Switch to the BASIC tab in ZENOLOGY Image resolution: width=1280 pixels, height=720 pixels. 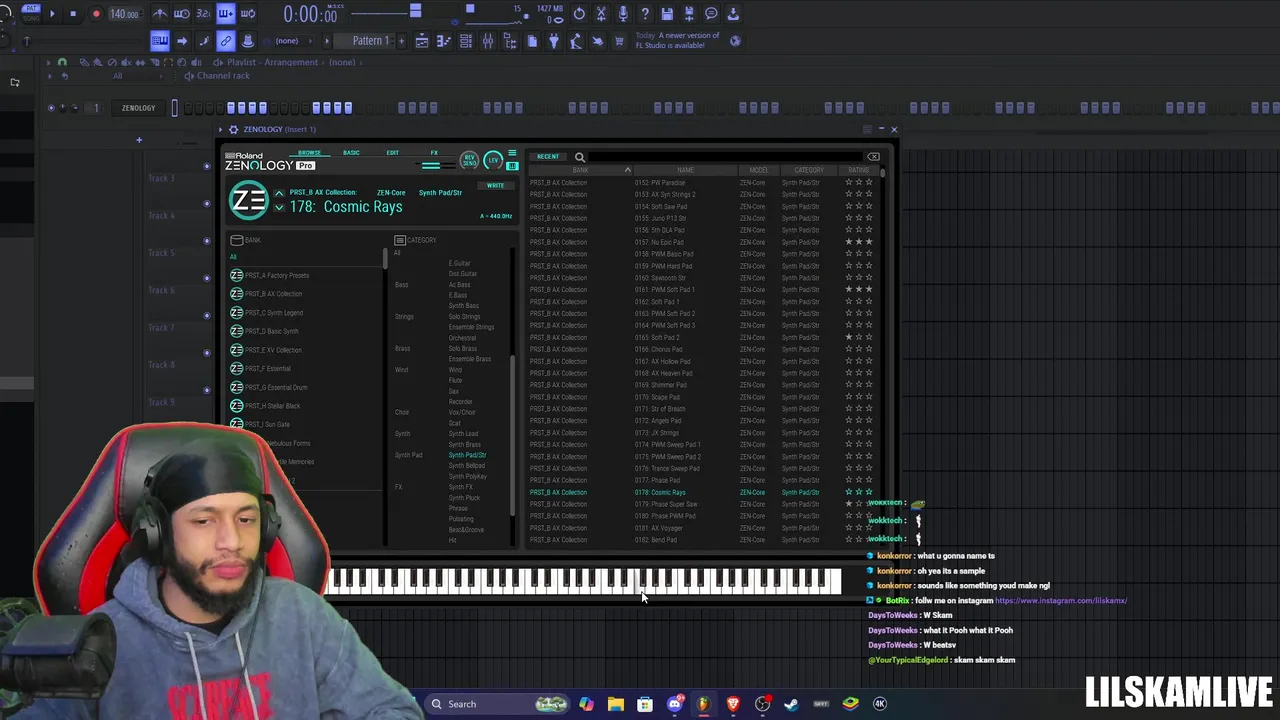click(351, 153)
